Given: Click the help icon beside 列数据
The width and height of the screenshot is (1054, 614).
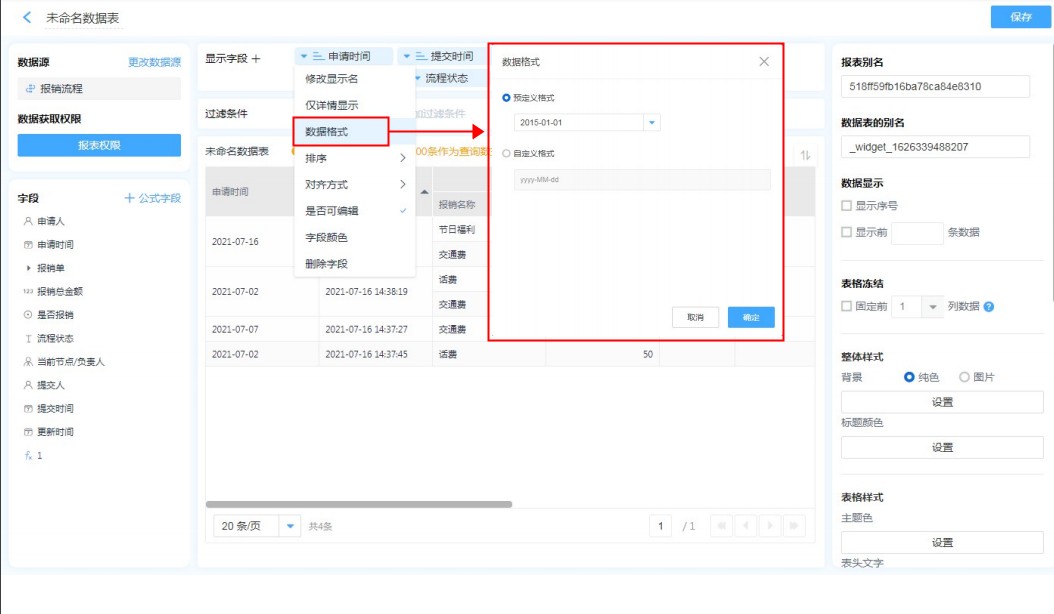Looking at the screenshot, I should [988, 307].
